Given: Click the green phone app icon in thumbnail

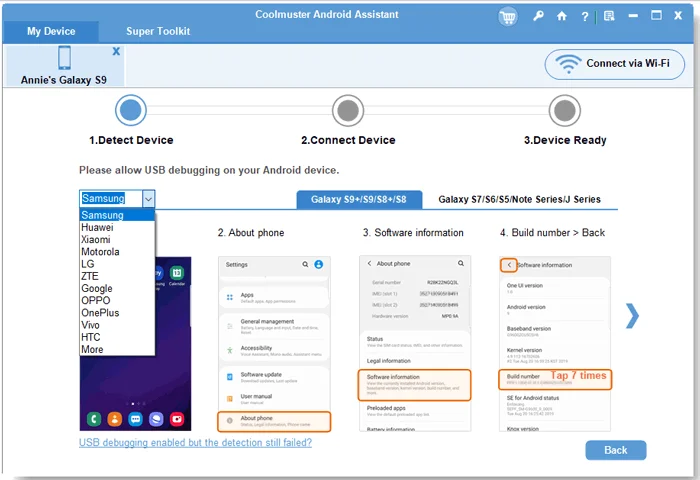Looking at the screenshot, I should tap(94, 419).
